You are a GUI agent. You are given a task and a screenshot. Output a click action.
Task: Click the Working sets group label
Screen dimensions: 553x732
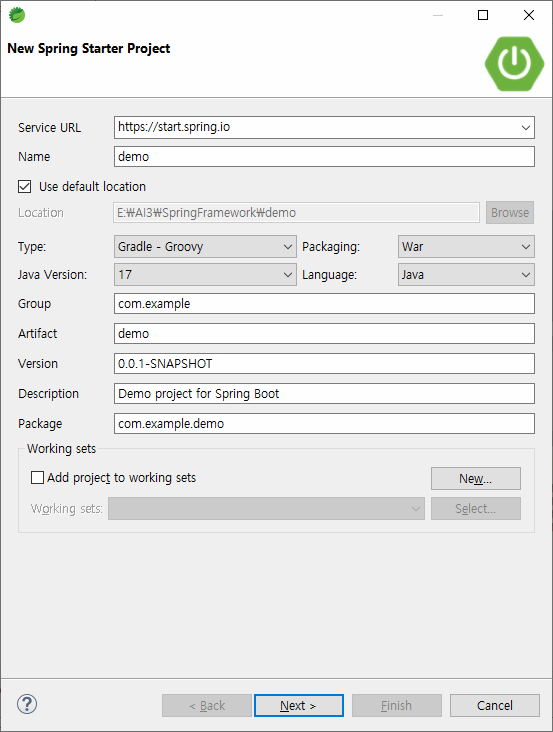[x=62, y=449]
